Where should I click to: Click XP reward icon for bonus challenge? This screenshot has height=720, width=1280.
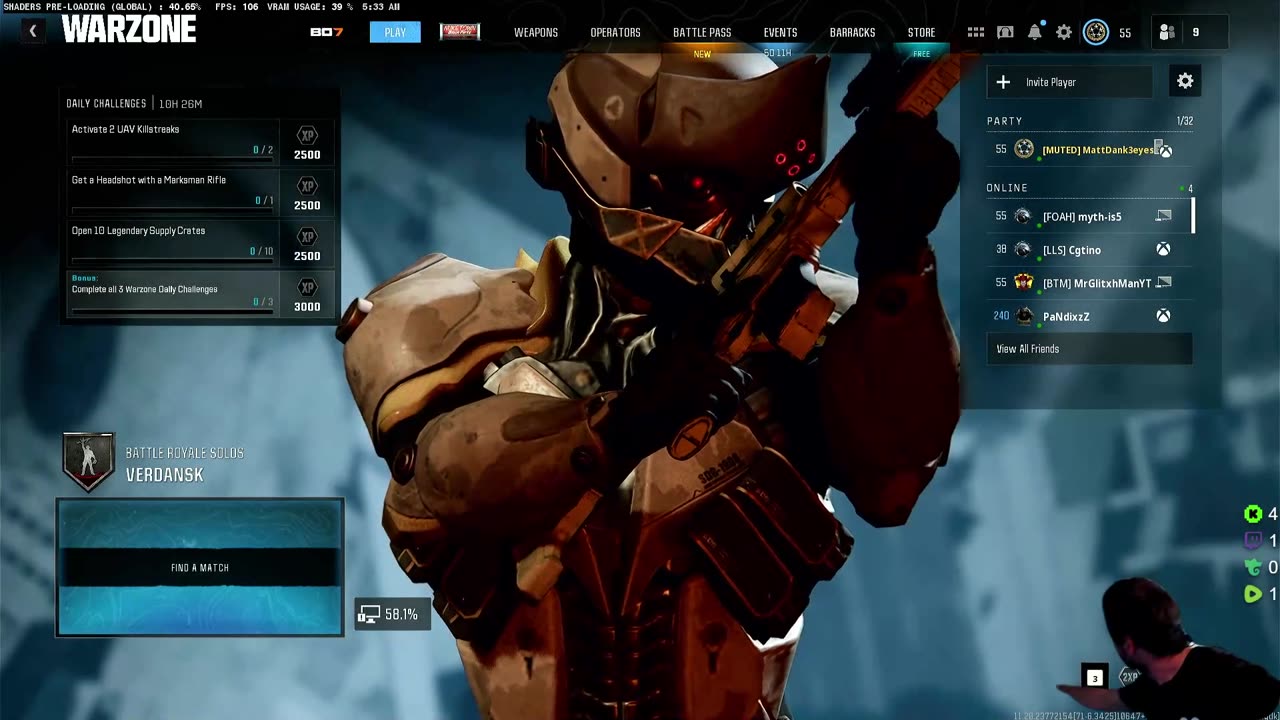(307, 289)
